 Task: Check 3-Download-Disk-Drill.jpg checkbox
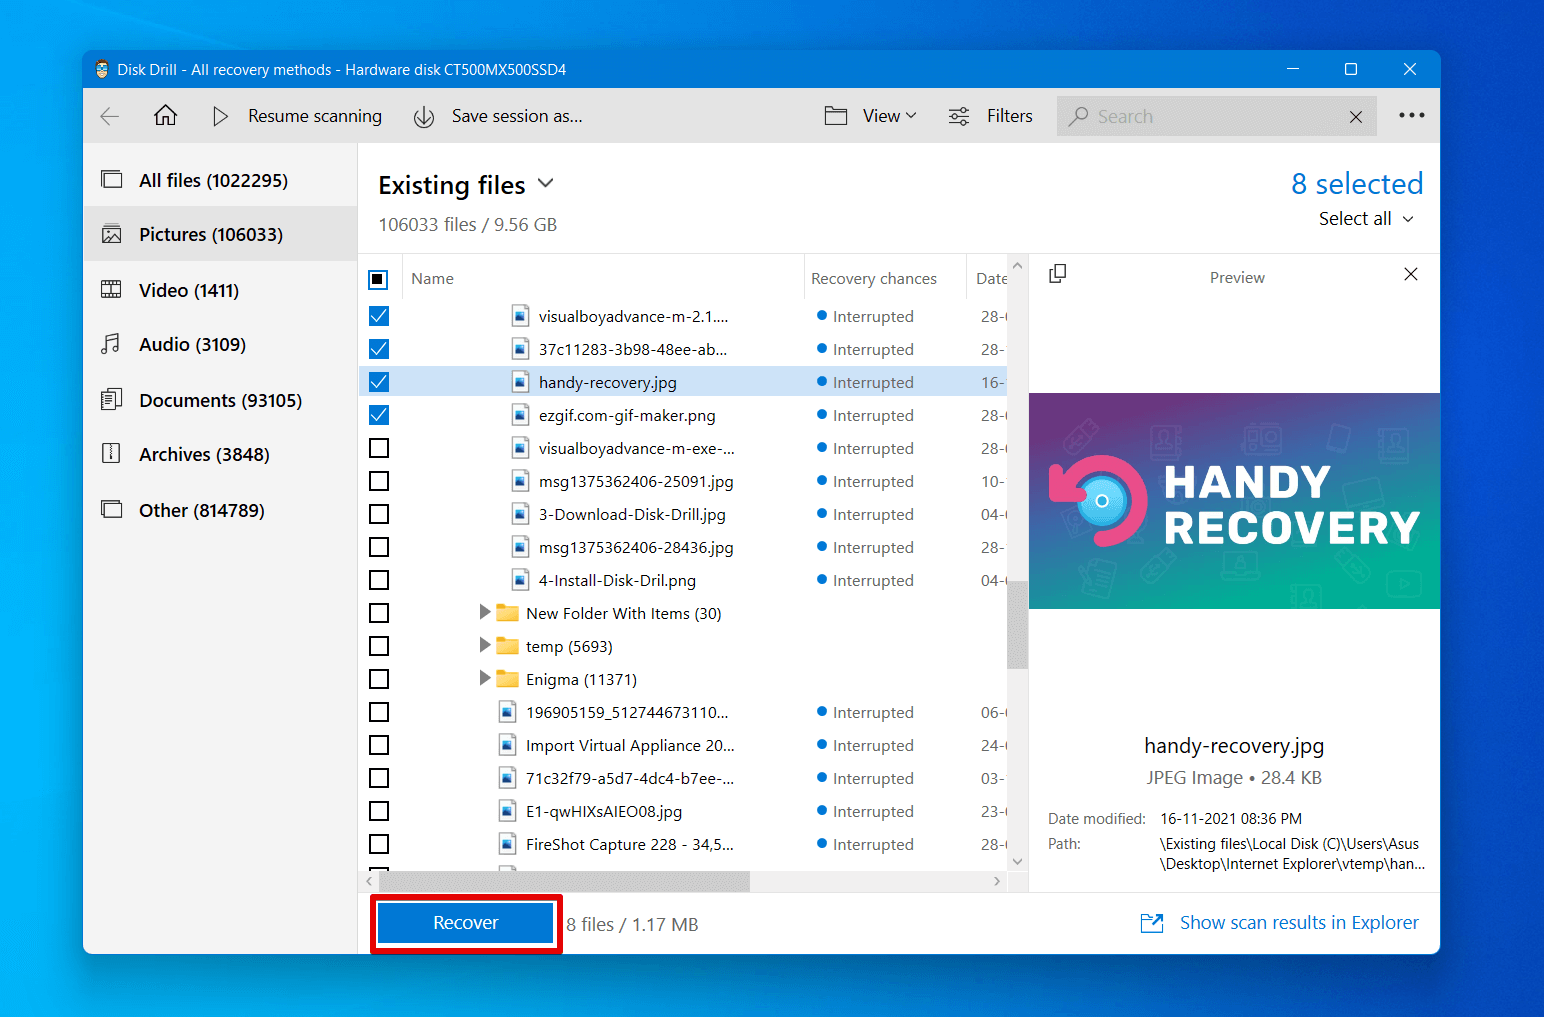[x=379, y=514]
